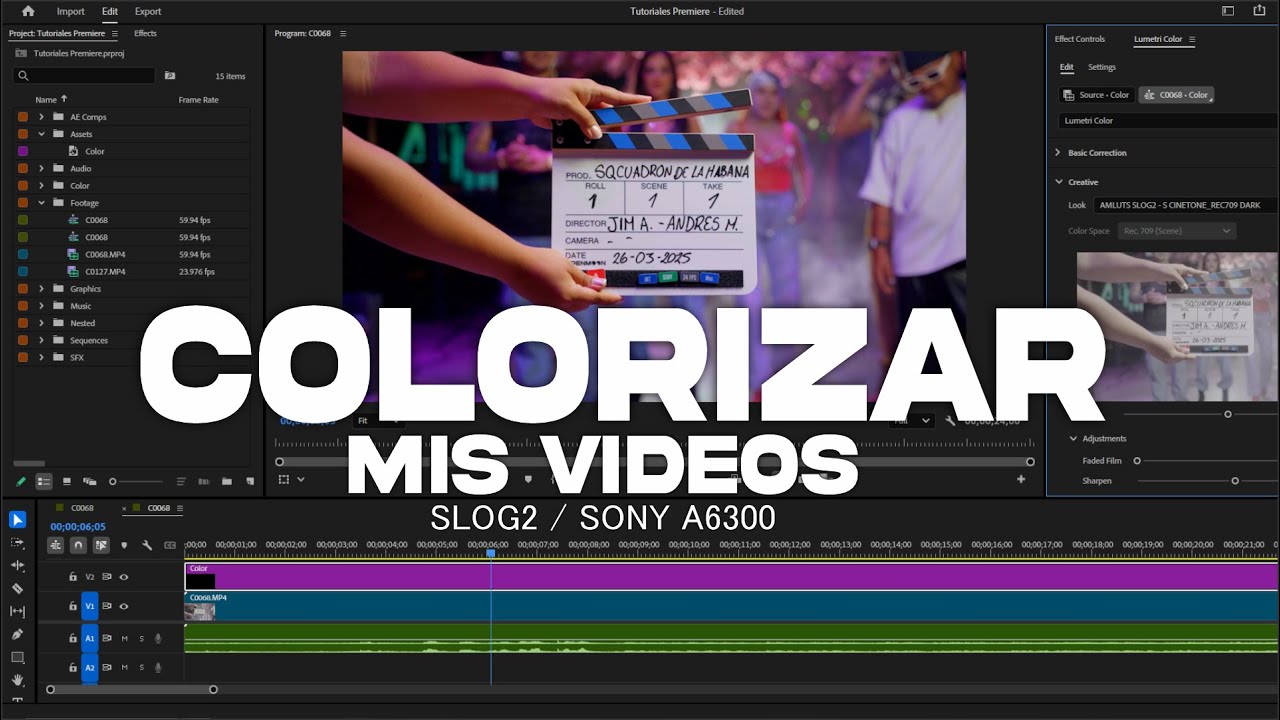Switch to the Import tab
The image size is (1280, 720).
pos(70,11)
